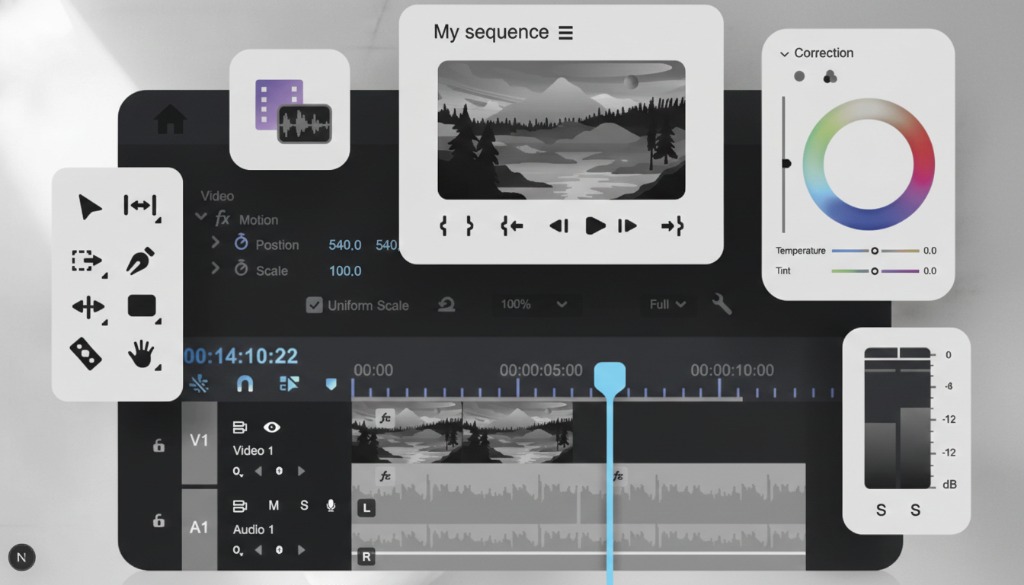Choose the Track Select Forward tool
The width and height of the screenshot is (1024, 585).
[x=87, y=261]
